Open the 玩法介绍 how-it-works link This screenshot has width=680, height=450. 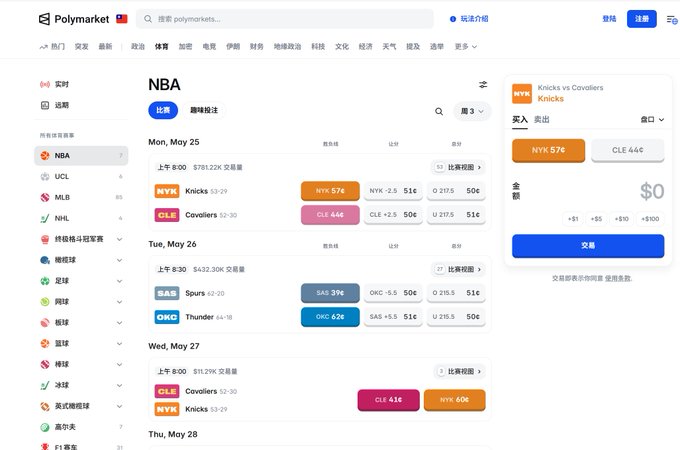469,19
